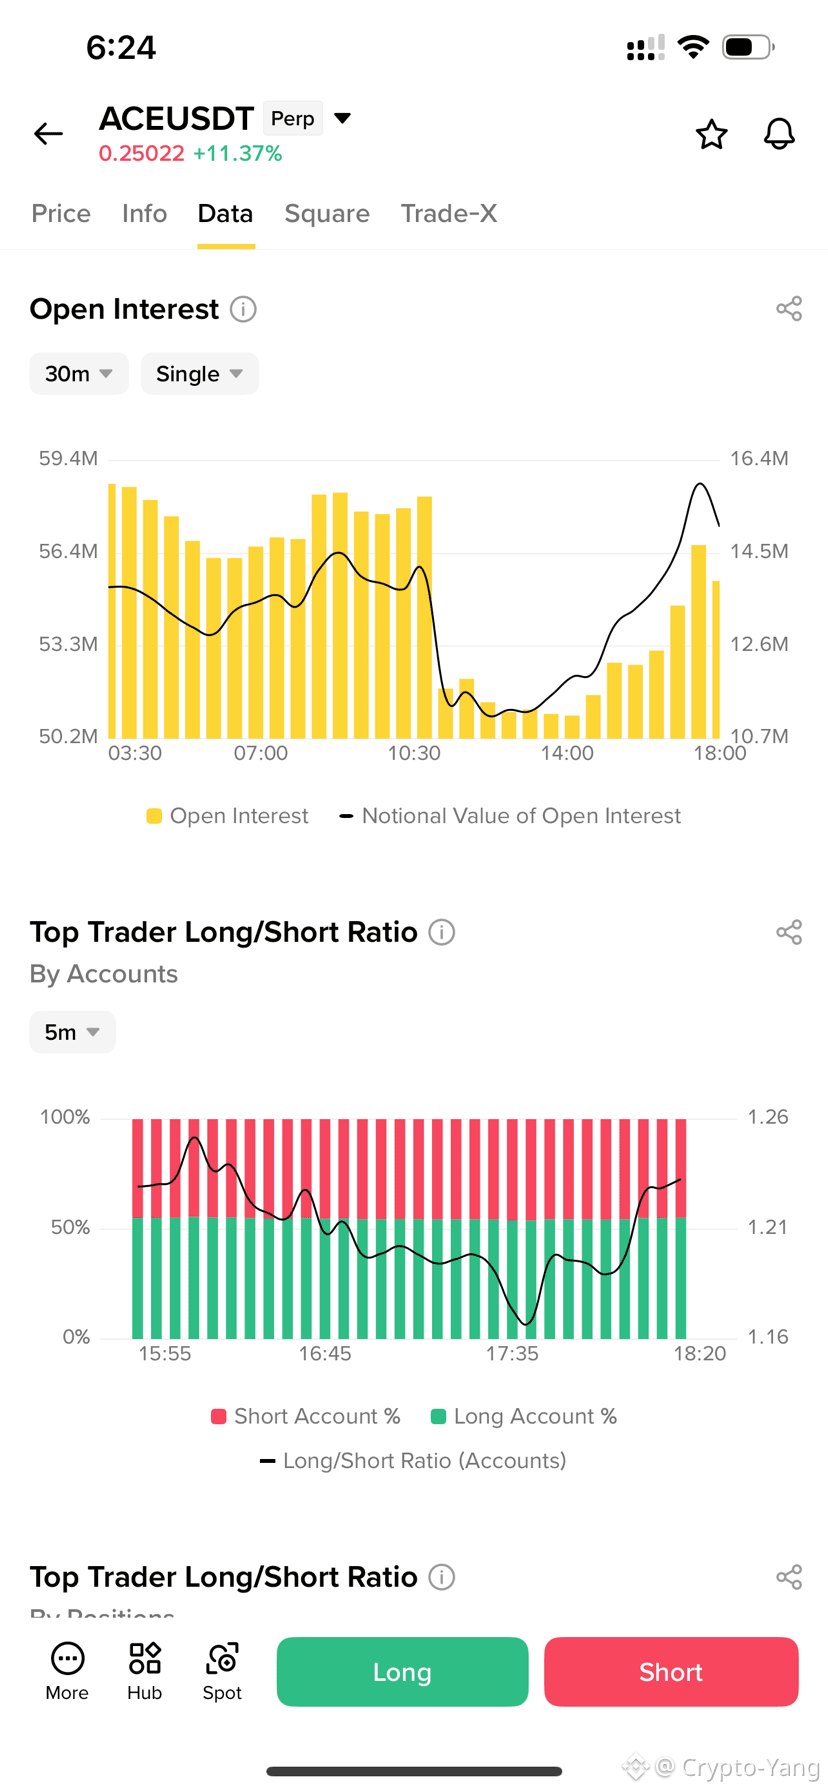Open price alerts bell icon
Viewport: 828px width, 1792px height.
[x=779, y=134]
